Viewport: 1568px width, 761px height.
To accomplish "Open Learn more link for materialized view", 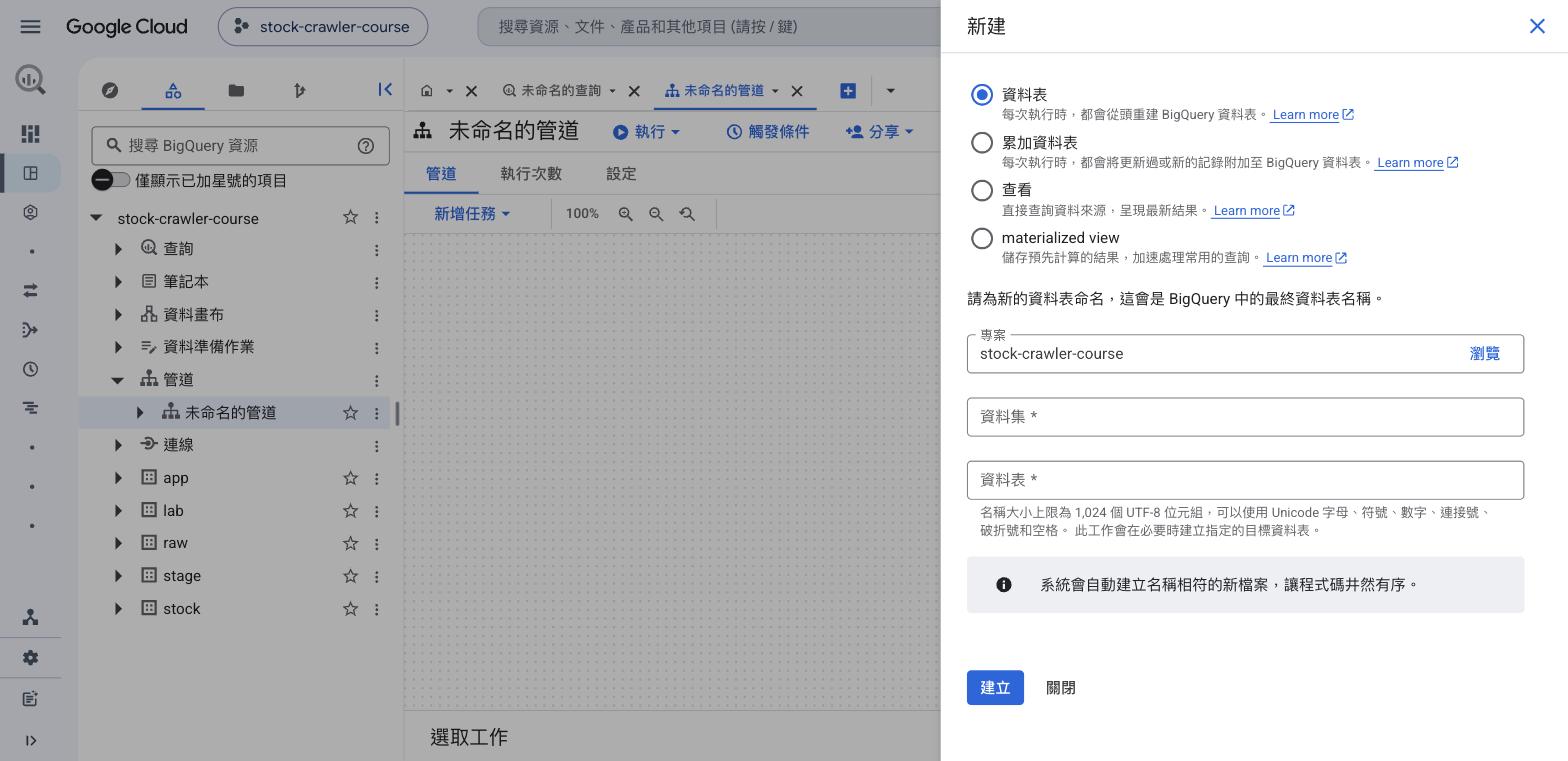I will click(1305, 258).
